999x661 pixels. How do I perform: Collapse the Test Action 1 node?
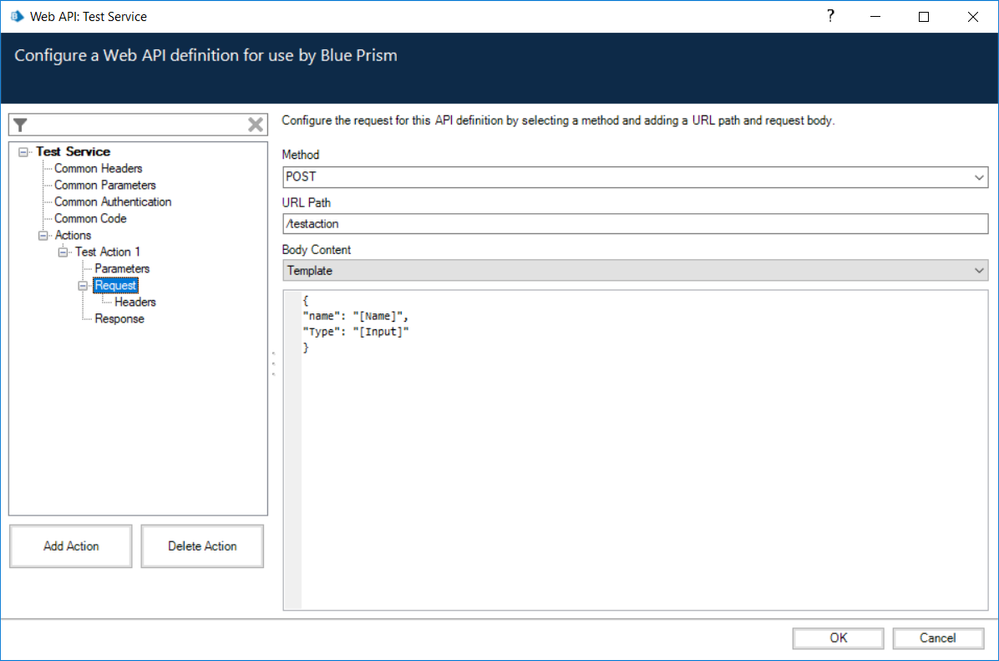[x=63, y=252]
